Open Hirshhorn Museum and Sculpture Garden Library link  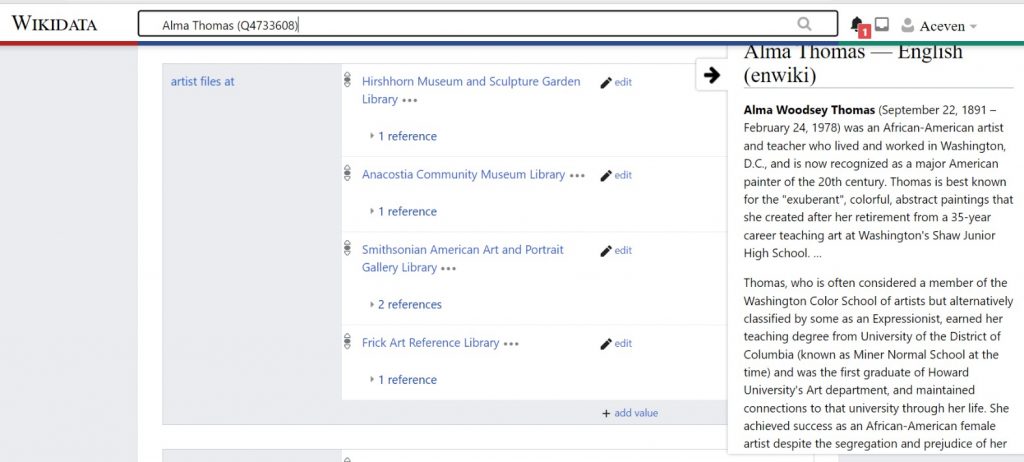point(471,90)
